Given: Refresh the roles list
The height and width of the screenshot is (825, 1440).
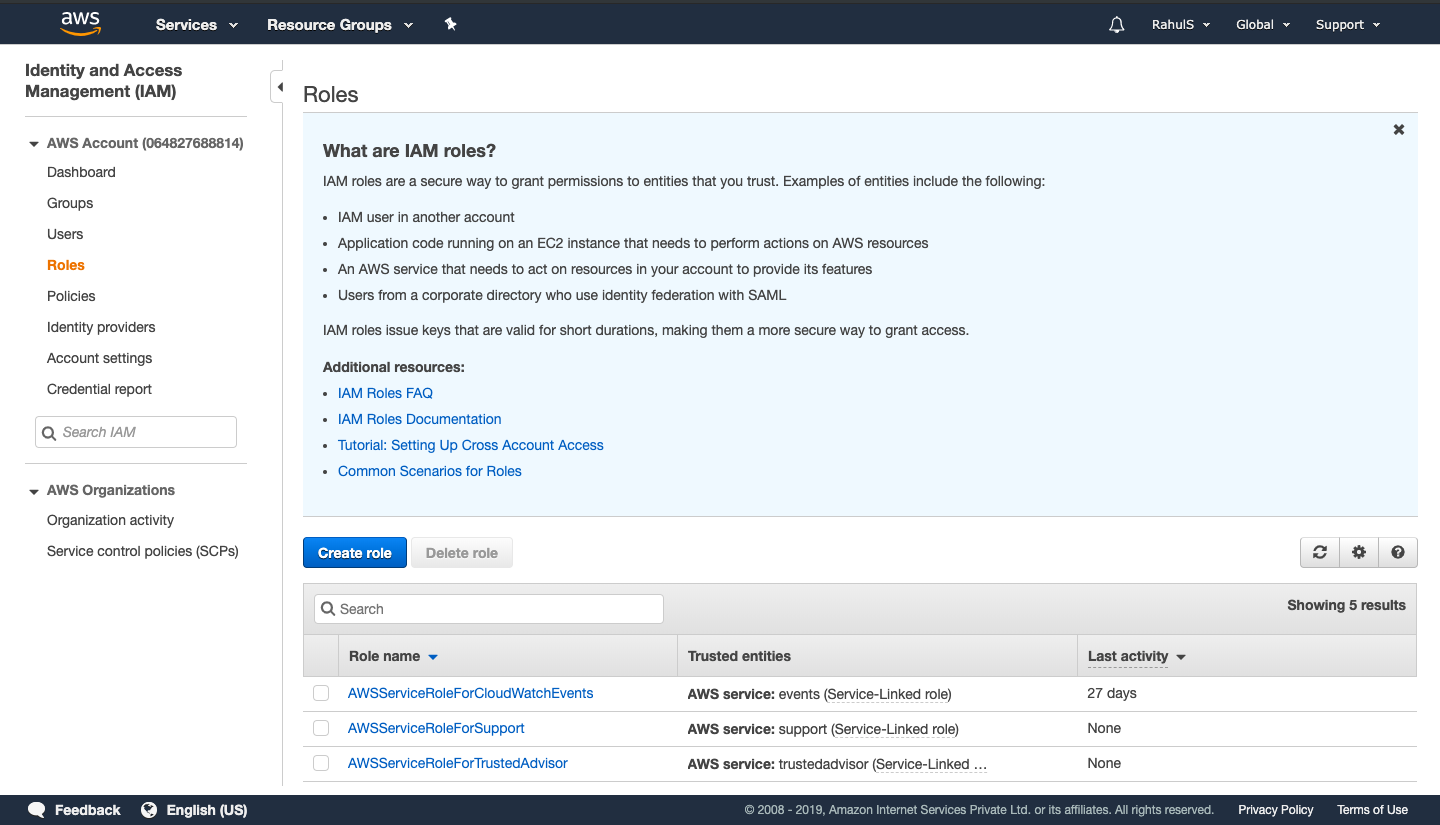Looking at the screenshot, I should tap(1319, 552).
